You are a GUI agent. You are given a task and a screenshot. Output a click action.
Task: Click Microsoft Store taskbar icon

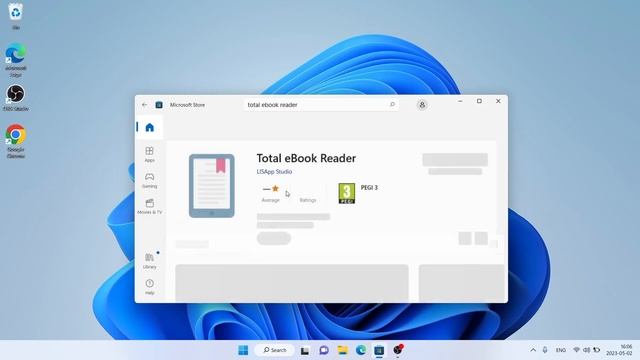379,350
